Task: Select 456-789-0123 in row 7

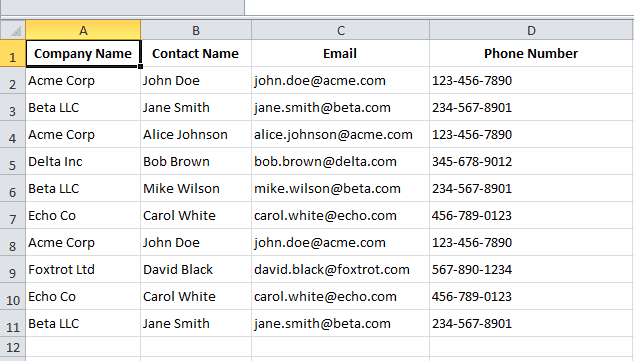Action: 532,215
